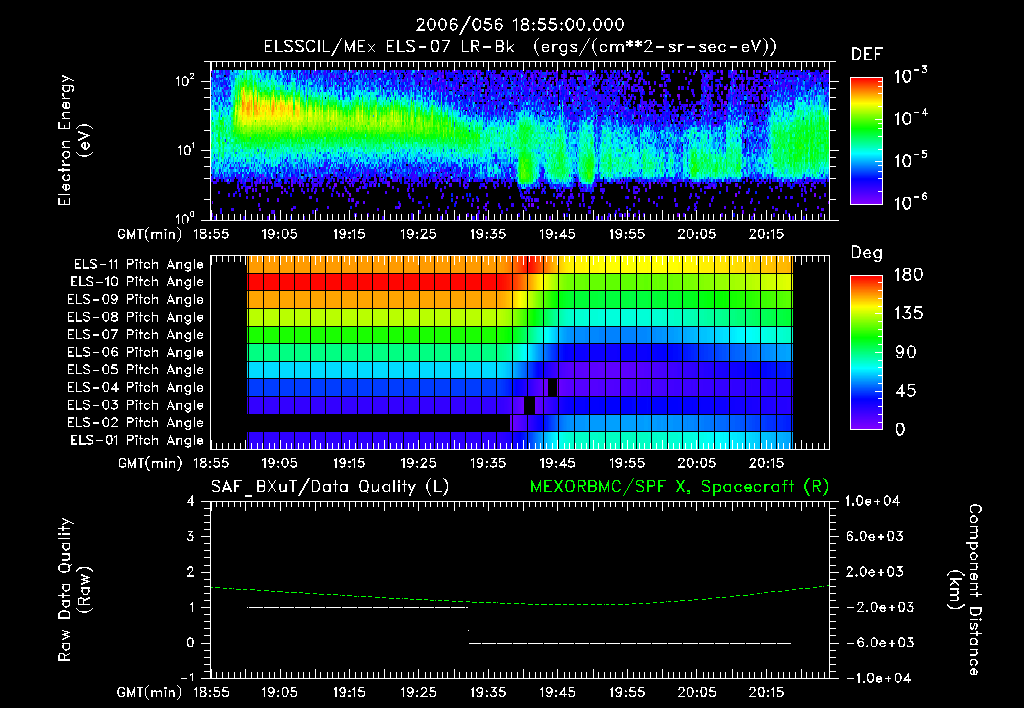Select the ELS-02 Pitch Angle row label
Screen dimensions: 1024x708
[x=136, y=423]
